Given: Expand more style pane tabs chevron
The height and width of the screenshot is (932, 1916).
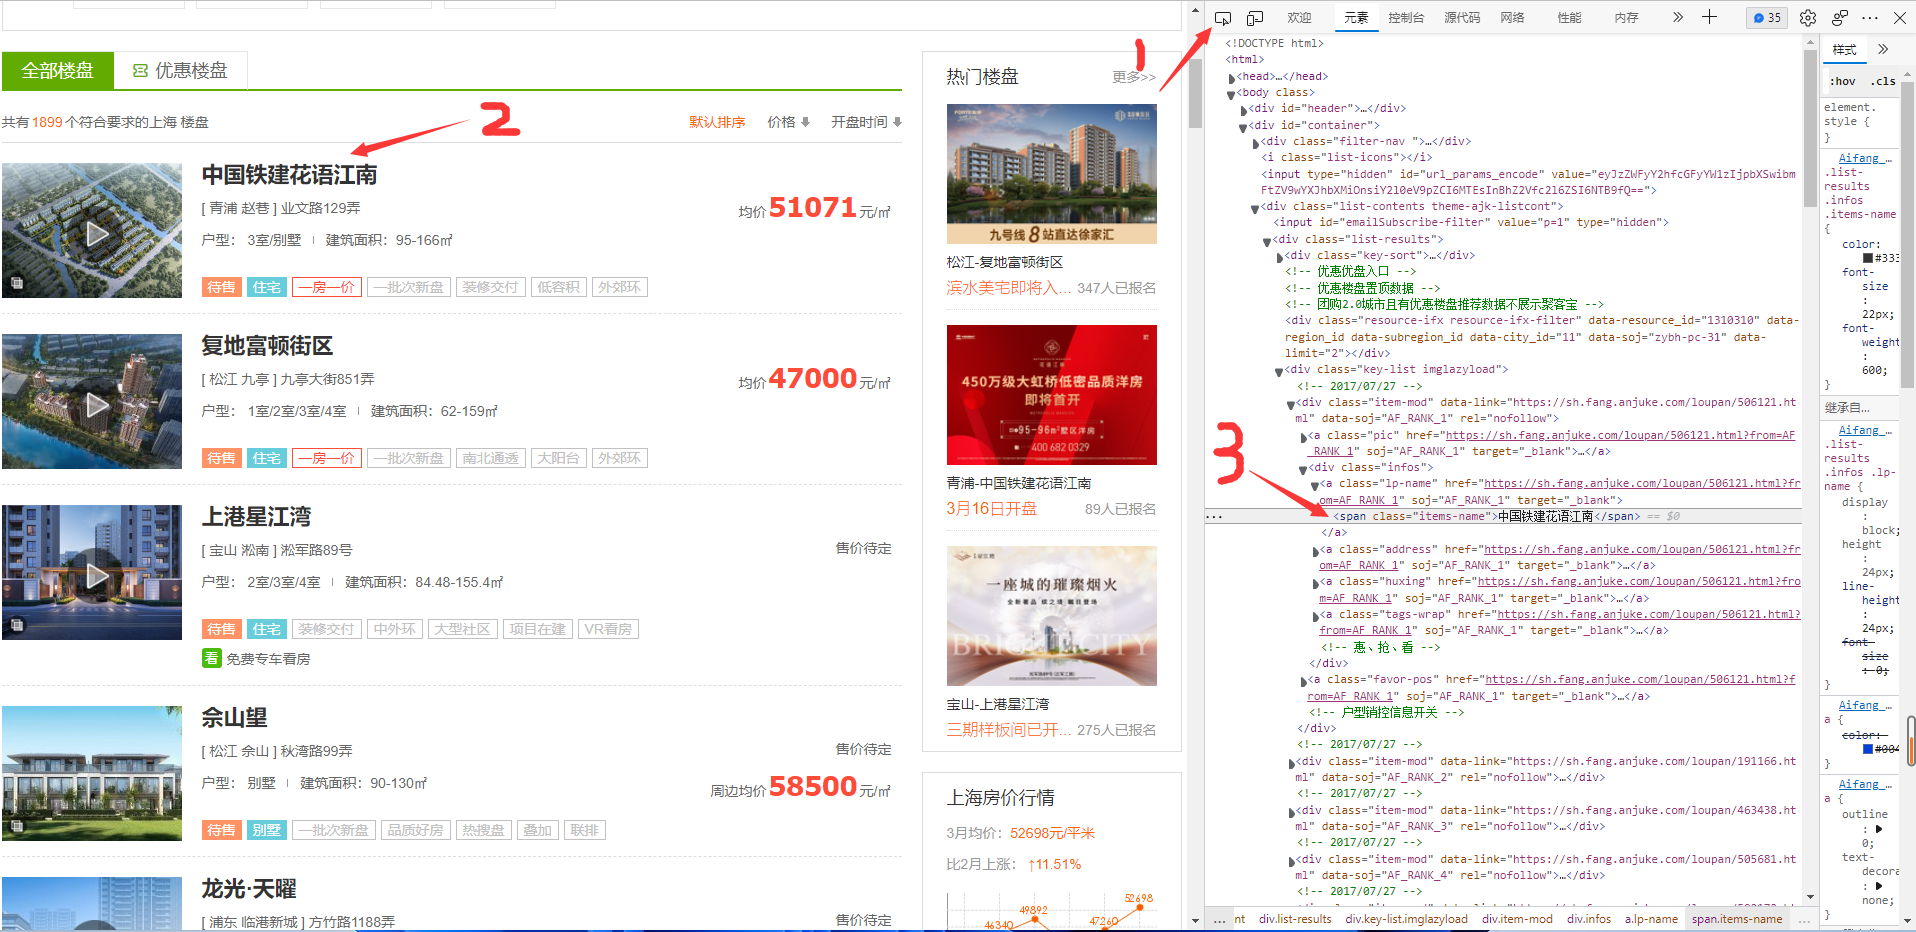Looking at the screenshot, I should tap(1883, 49).
